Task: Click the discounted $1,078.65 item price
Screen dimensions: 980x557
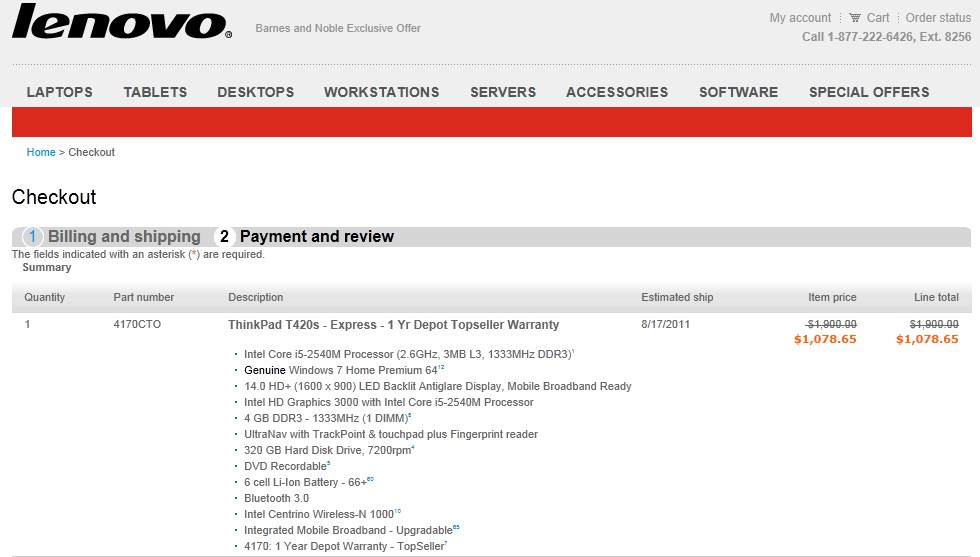Action: (x=825, y=339)
